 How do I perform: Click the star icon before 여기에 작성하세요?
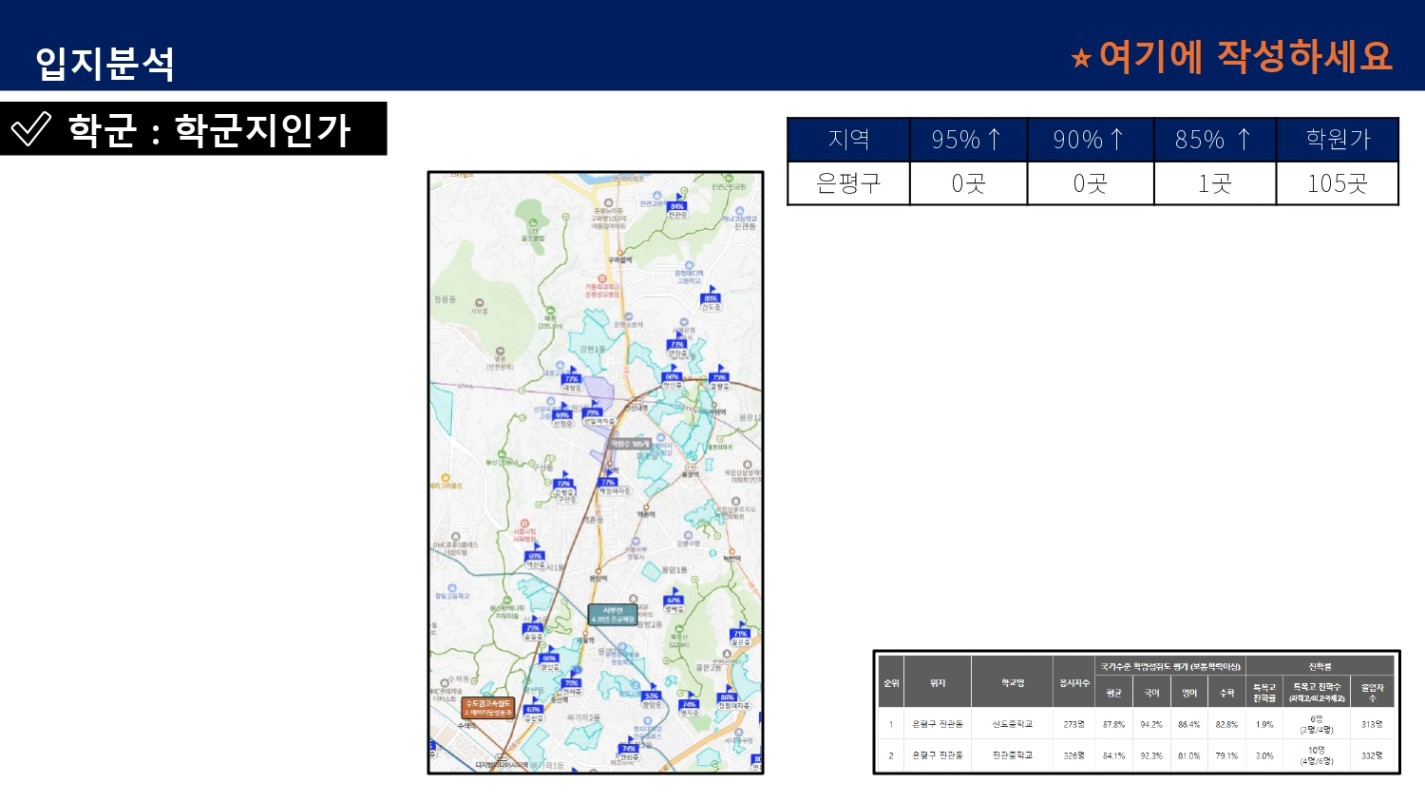coord(1080,58)
